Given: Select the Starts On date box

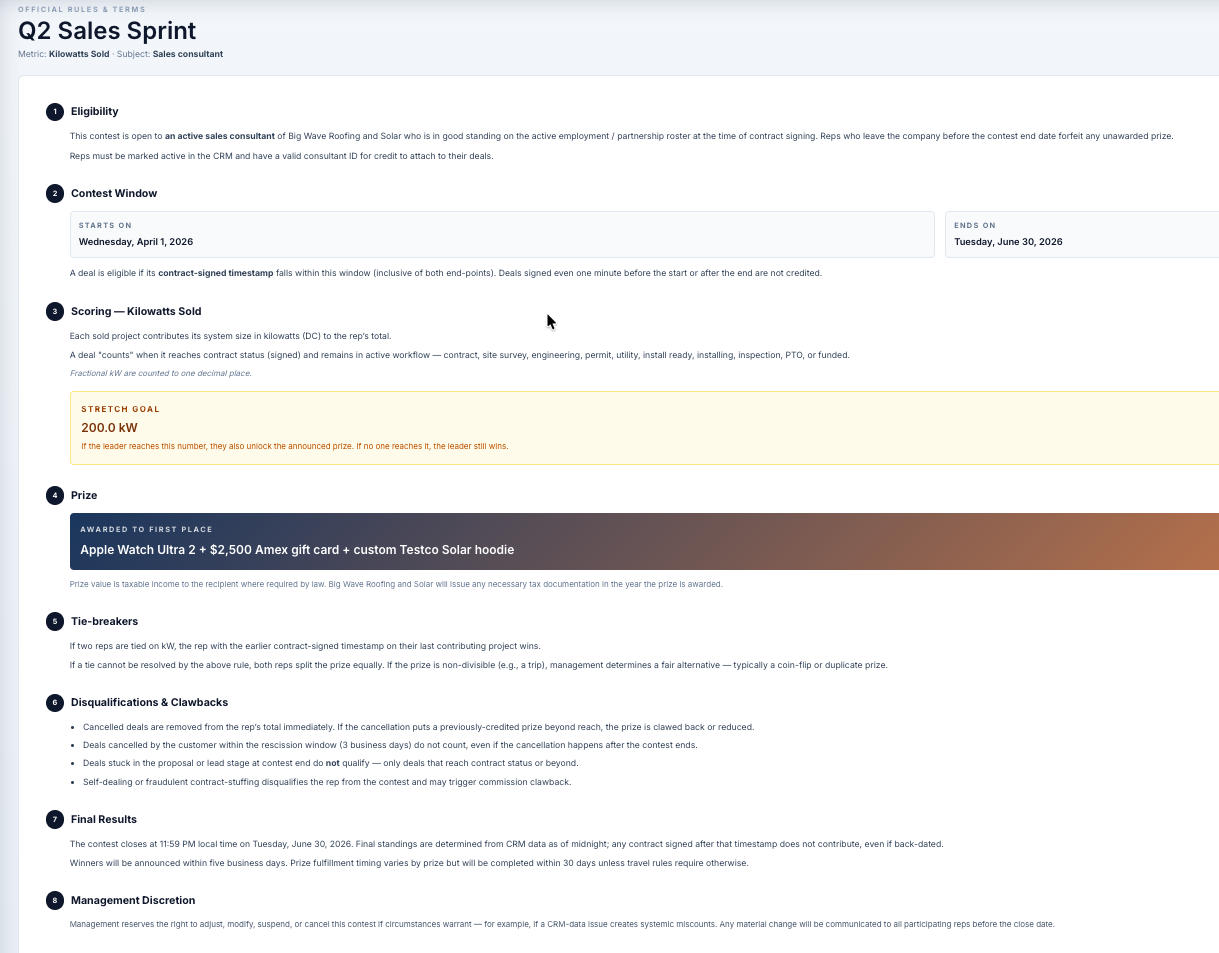Looking at the screenshot, I should (x=502, y=234).
